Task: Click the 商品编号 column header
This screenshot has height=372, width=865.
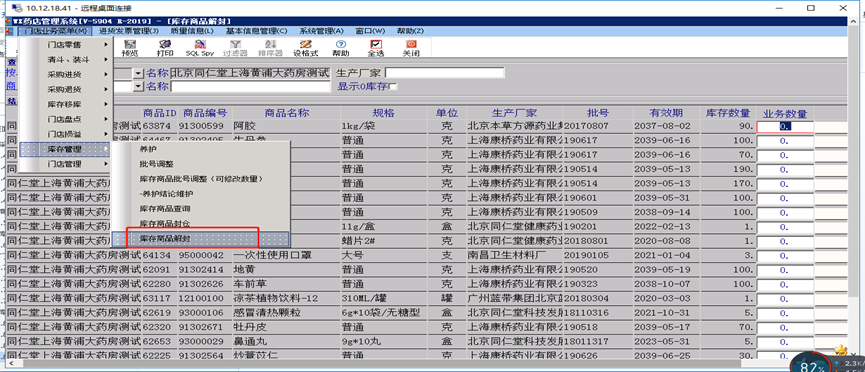Action: pos(205,113)
